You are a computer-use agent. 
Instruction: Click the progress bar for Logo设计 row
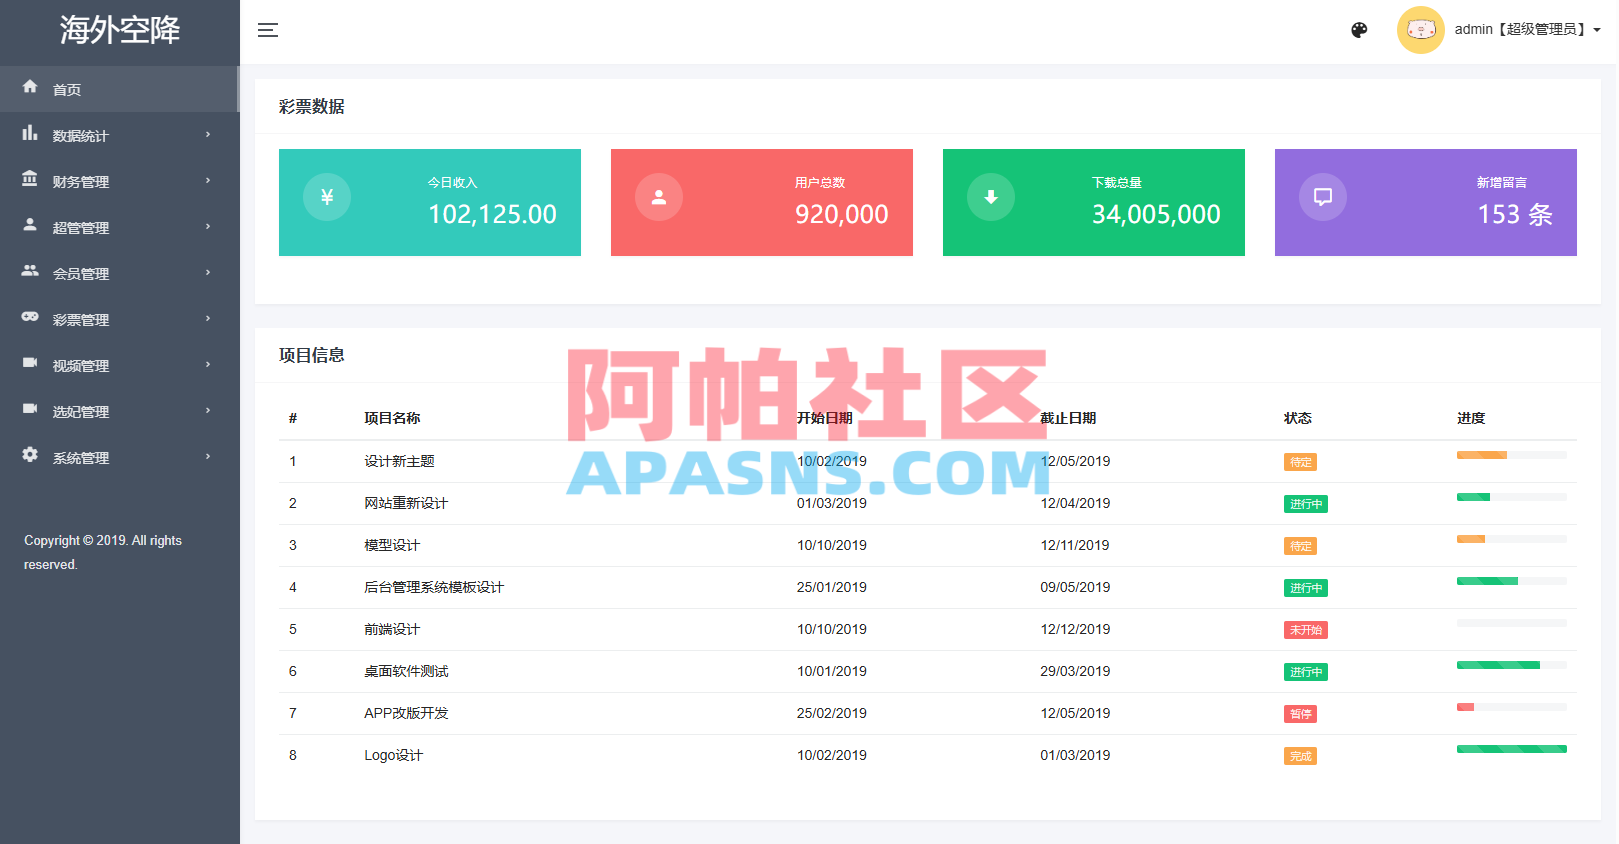pyautogui.click(x=1511, y=749)
